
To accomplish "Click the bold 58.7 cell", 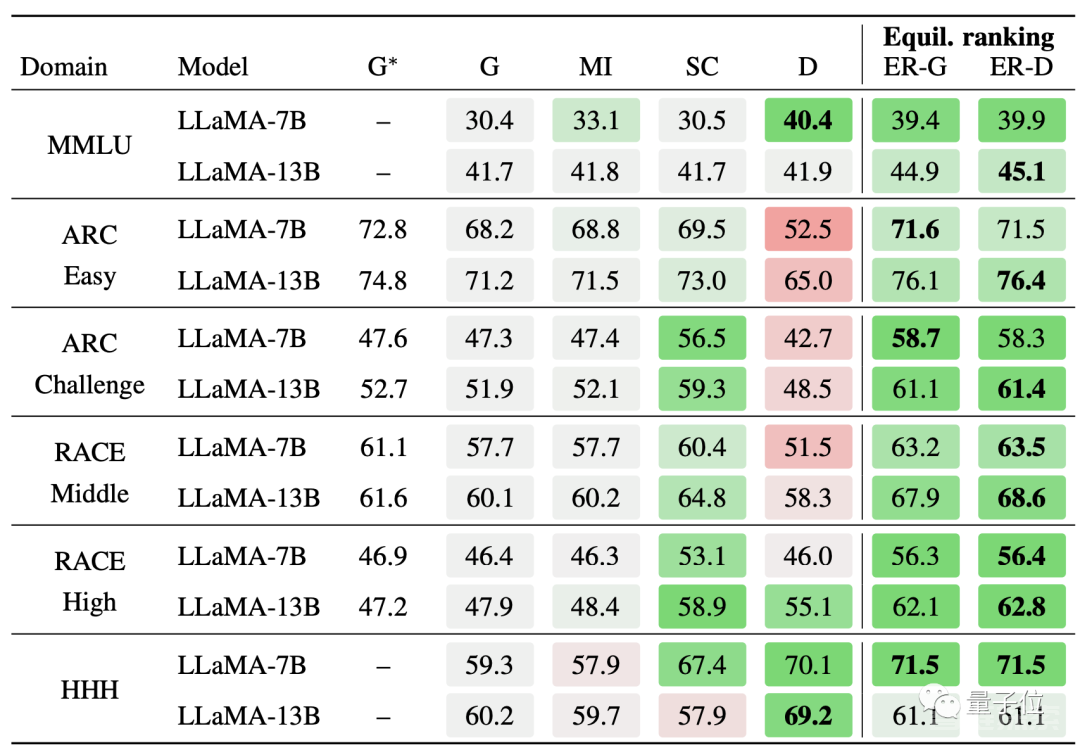I will click(915, 338).
